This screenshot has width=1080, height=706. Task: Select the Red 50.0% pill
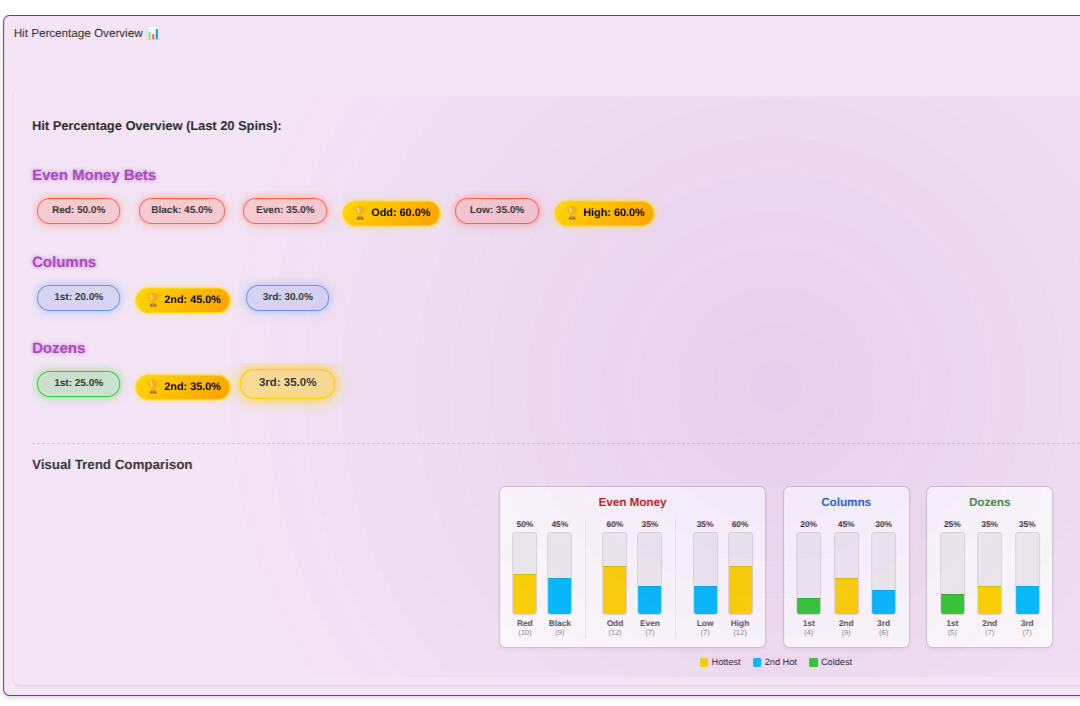78,211
